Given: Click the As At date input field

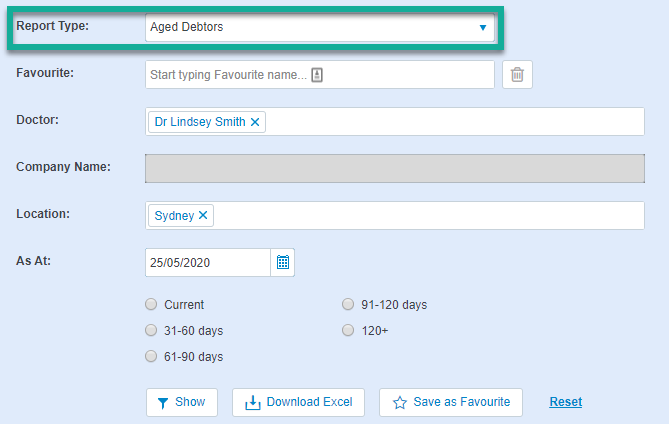Looking at the screenshot, I should (x=208, y=262).
